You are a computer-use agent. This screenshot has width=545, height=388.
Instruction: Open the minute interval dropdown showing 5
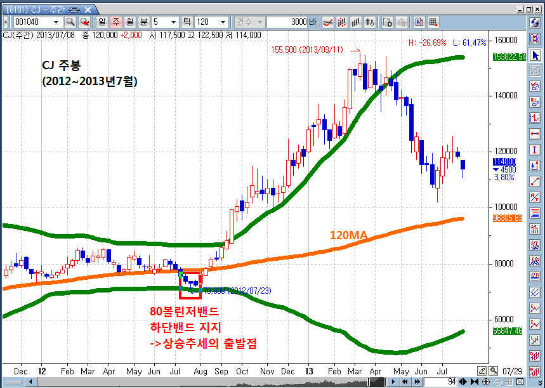tap(173, 22)
